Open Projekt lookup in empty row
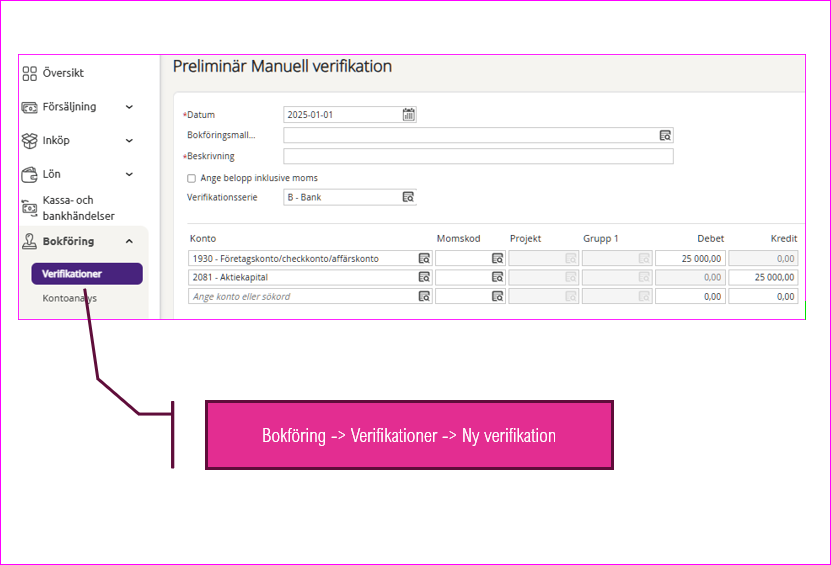This screenshot has width=831, height=565. tap(571, 296)
